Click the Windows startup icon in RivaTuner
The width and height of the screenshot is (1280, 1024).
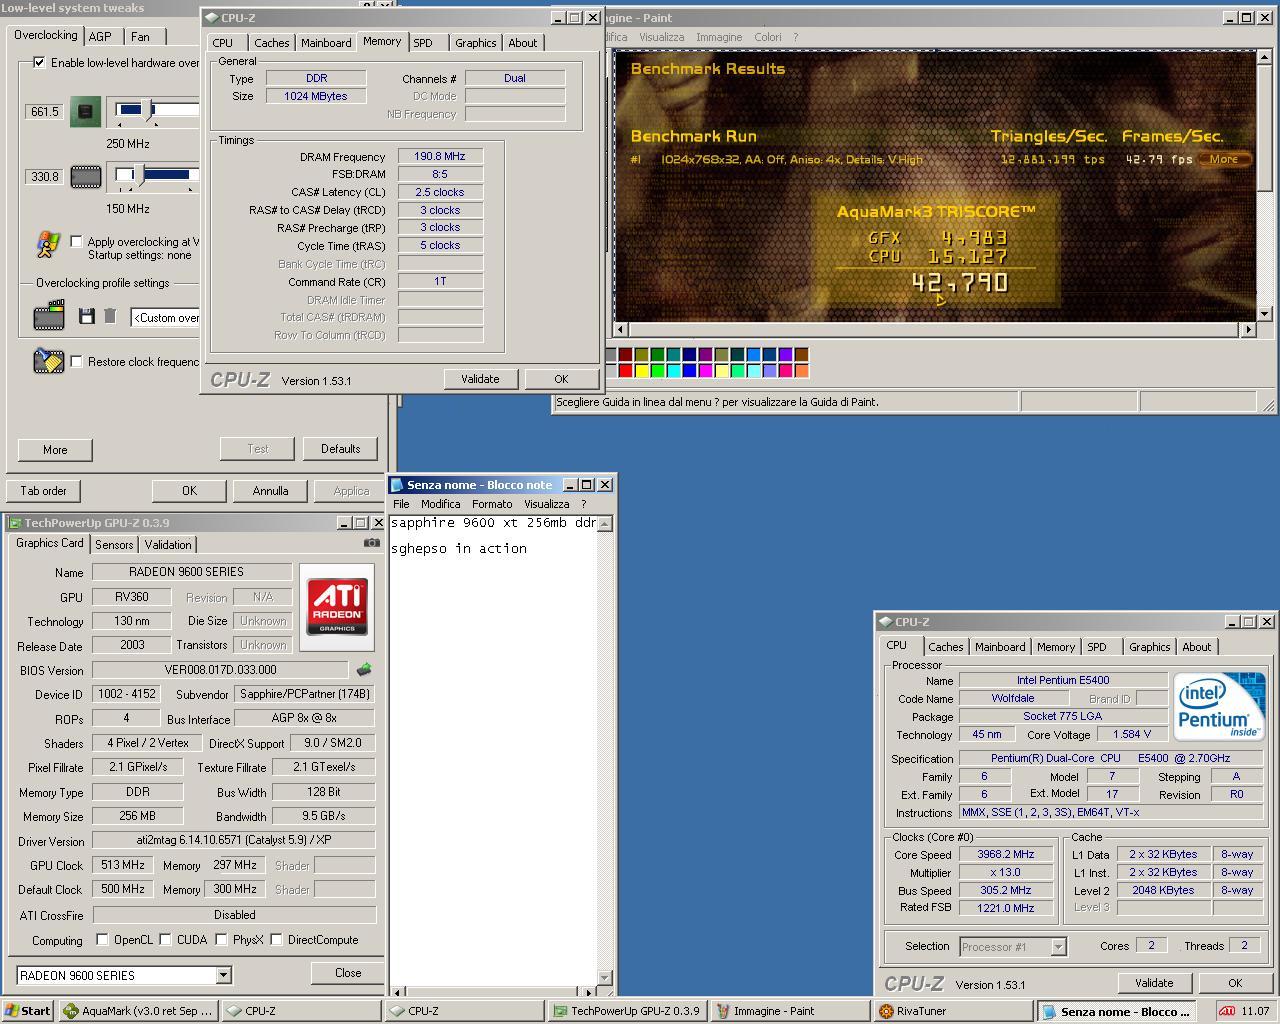(x=47, y=245)
